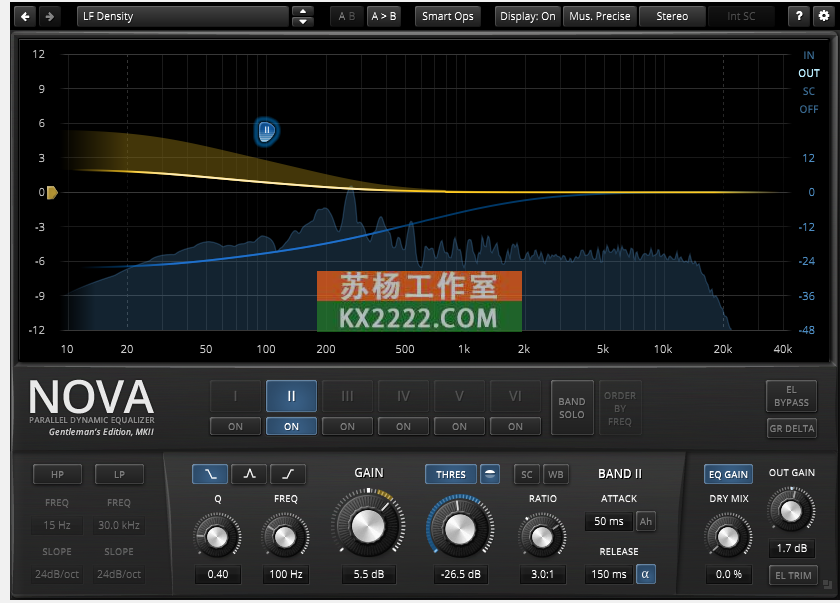Click the EL TRIM button

pyautogui.click(x=793, y=575)
